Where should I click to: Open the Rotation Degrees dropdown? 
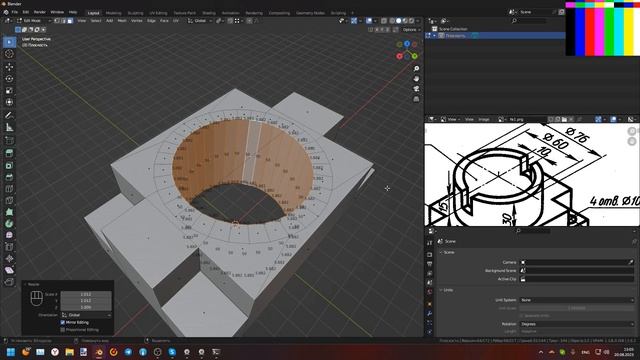(x=577, y=324)
